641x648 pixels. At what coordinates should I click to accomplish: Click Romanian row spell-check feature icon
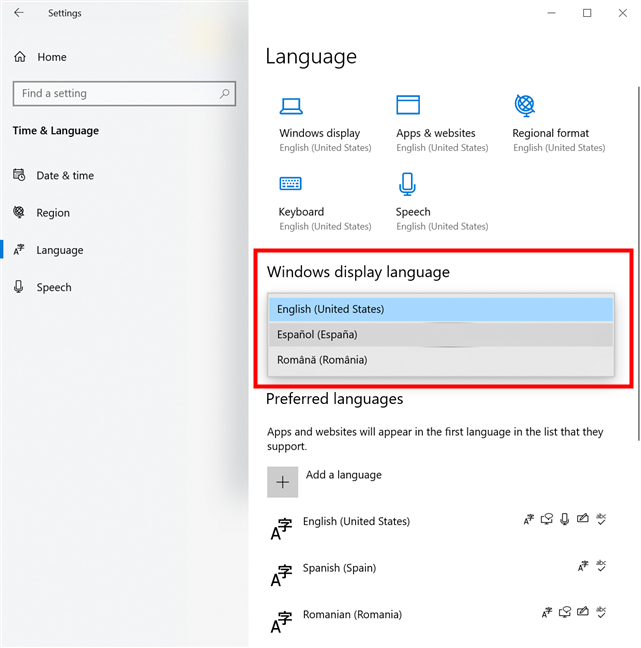(601, 612)
